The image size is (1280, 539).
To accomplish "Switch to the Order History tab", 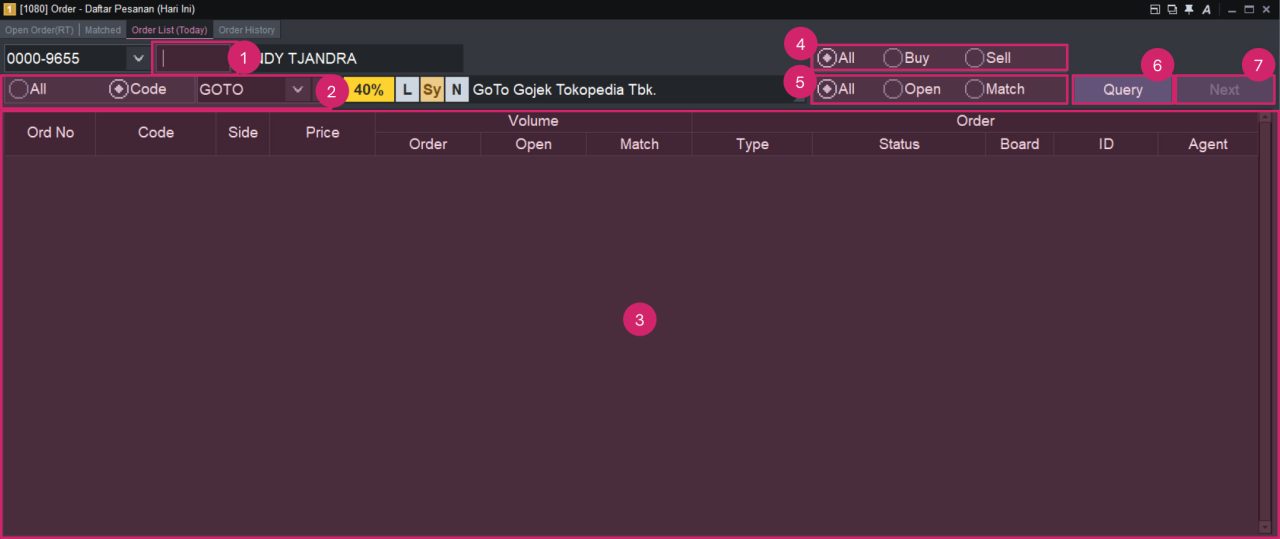I will pyautogui.click(x=246, y=30).
